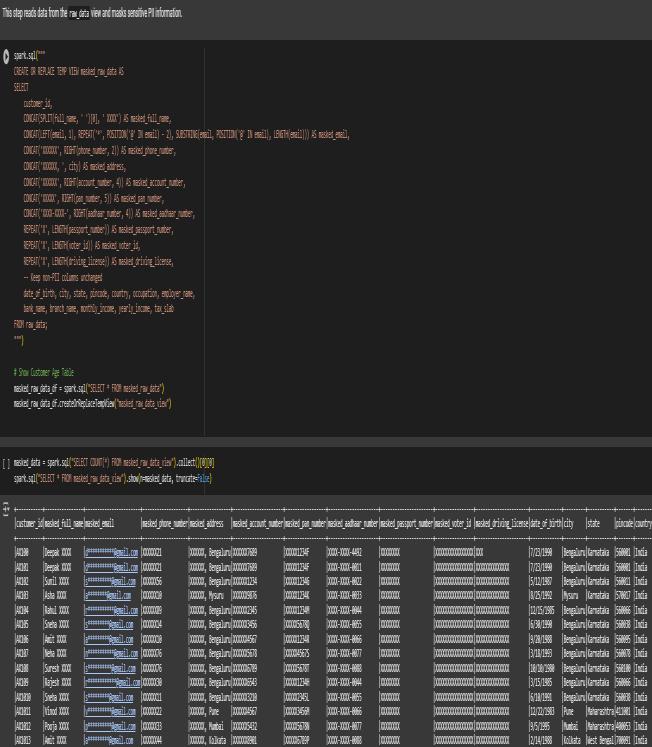Click the masked_driving_license REPEAT line
This screenshot has height=747, width=652.
point(99,262)
